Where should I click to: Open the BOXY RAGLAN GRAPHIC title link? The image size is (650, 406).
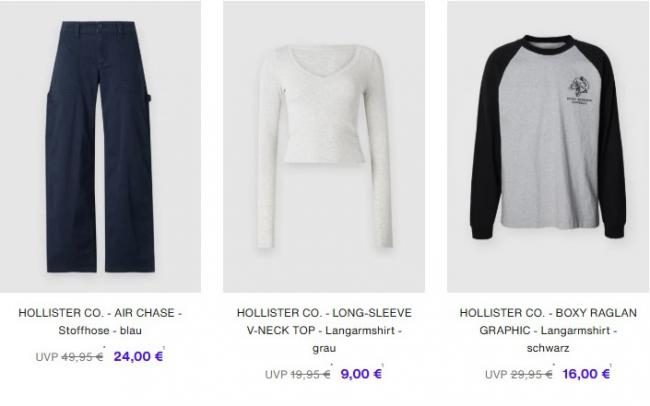(548, 321)
